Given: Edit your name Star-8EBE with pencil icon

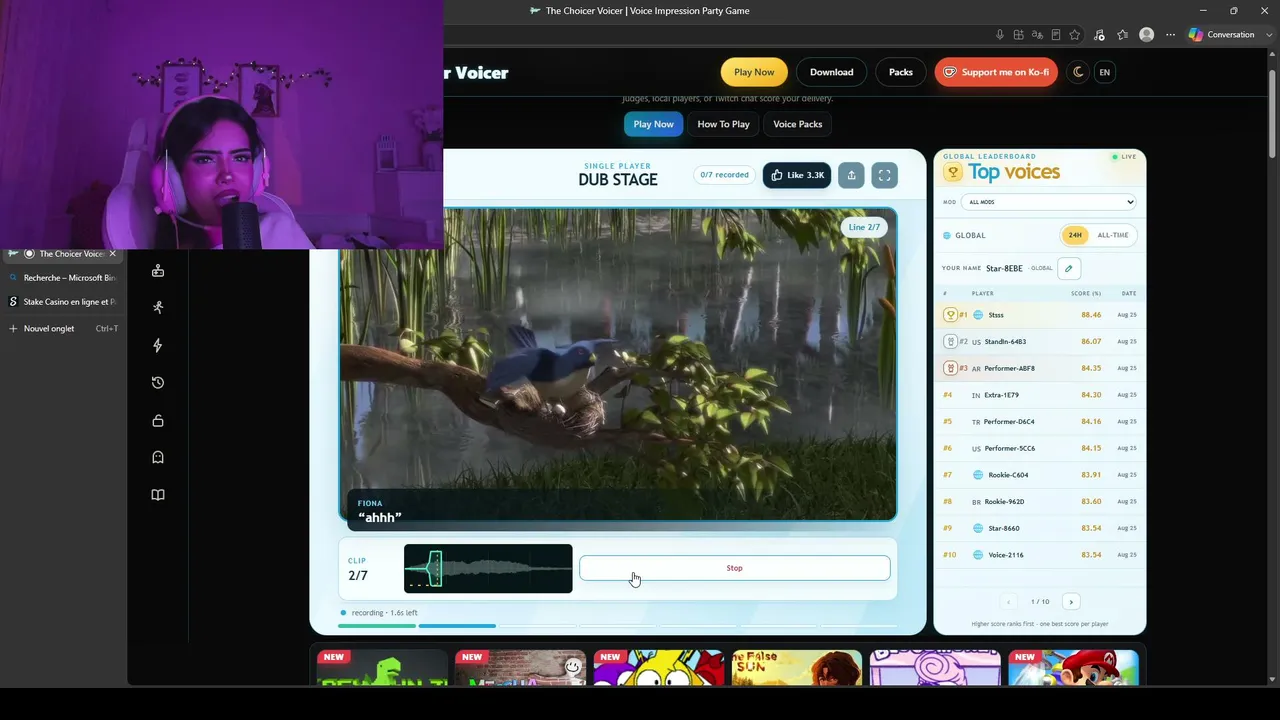Looking at the screenshot, I should click(x=1069, y=268).
